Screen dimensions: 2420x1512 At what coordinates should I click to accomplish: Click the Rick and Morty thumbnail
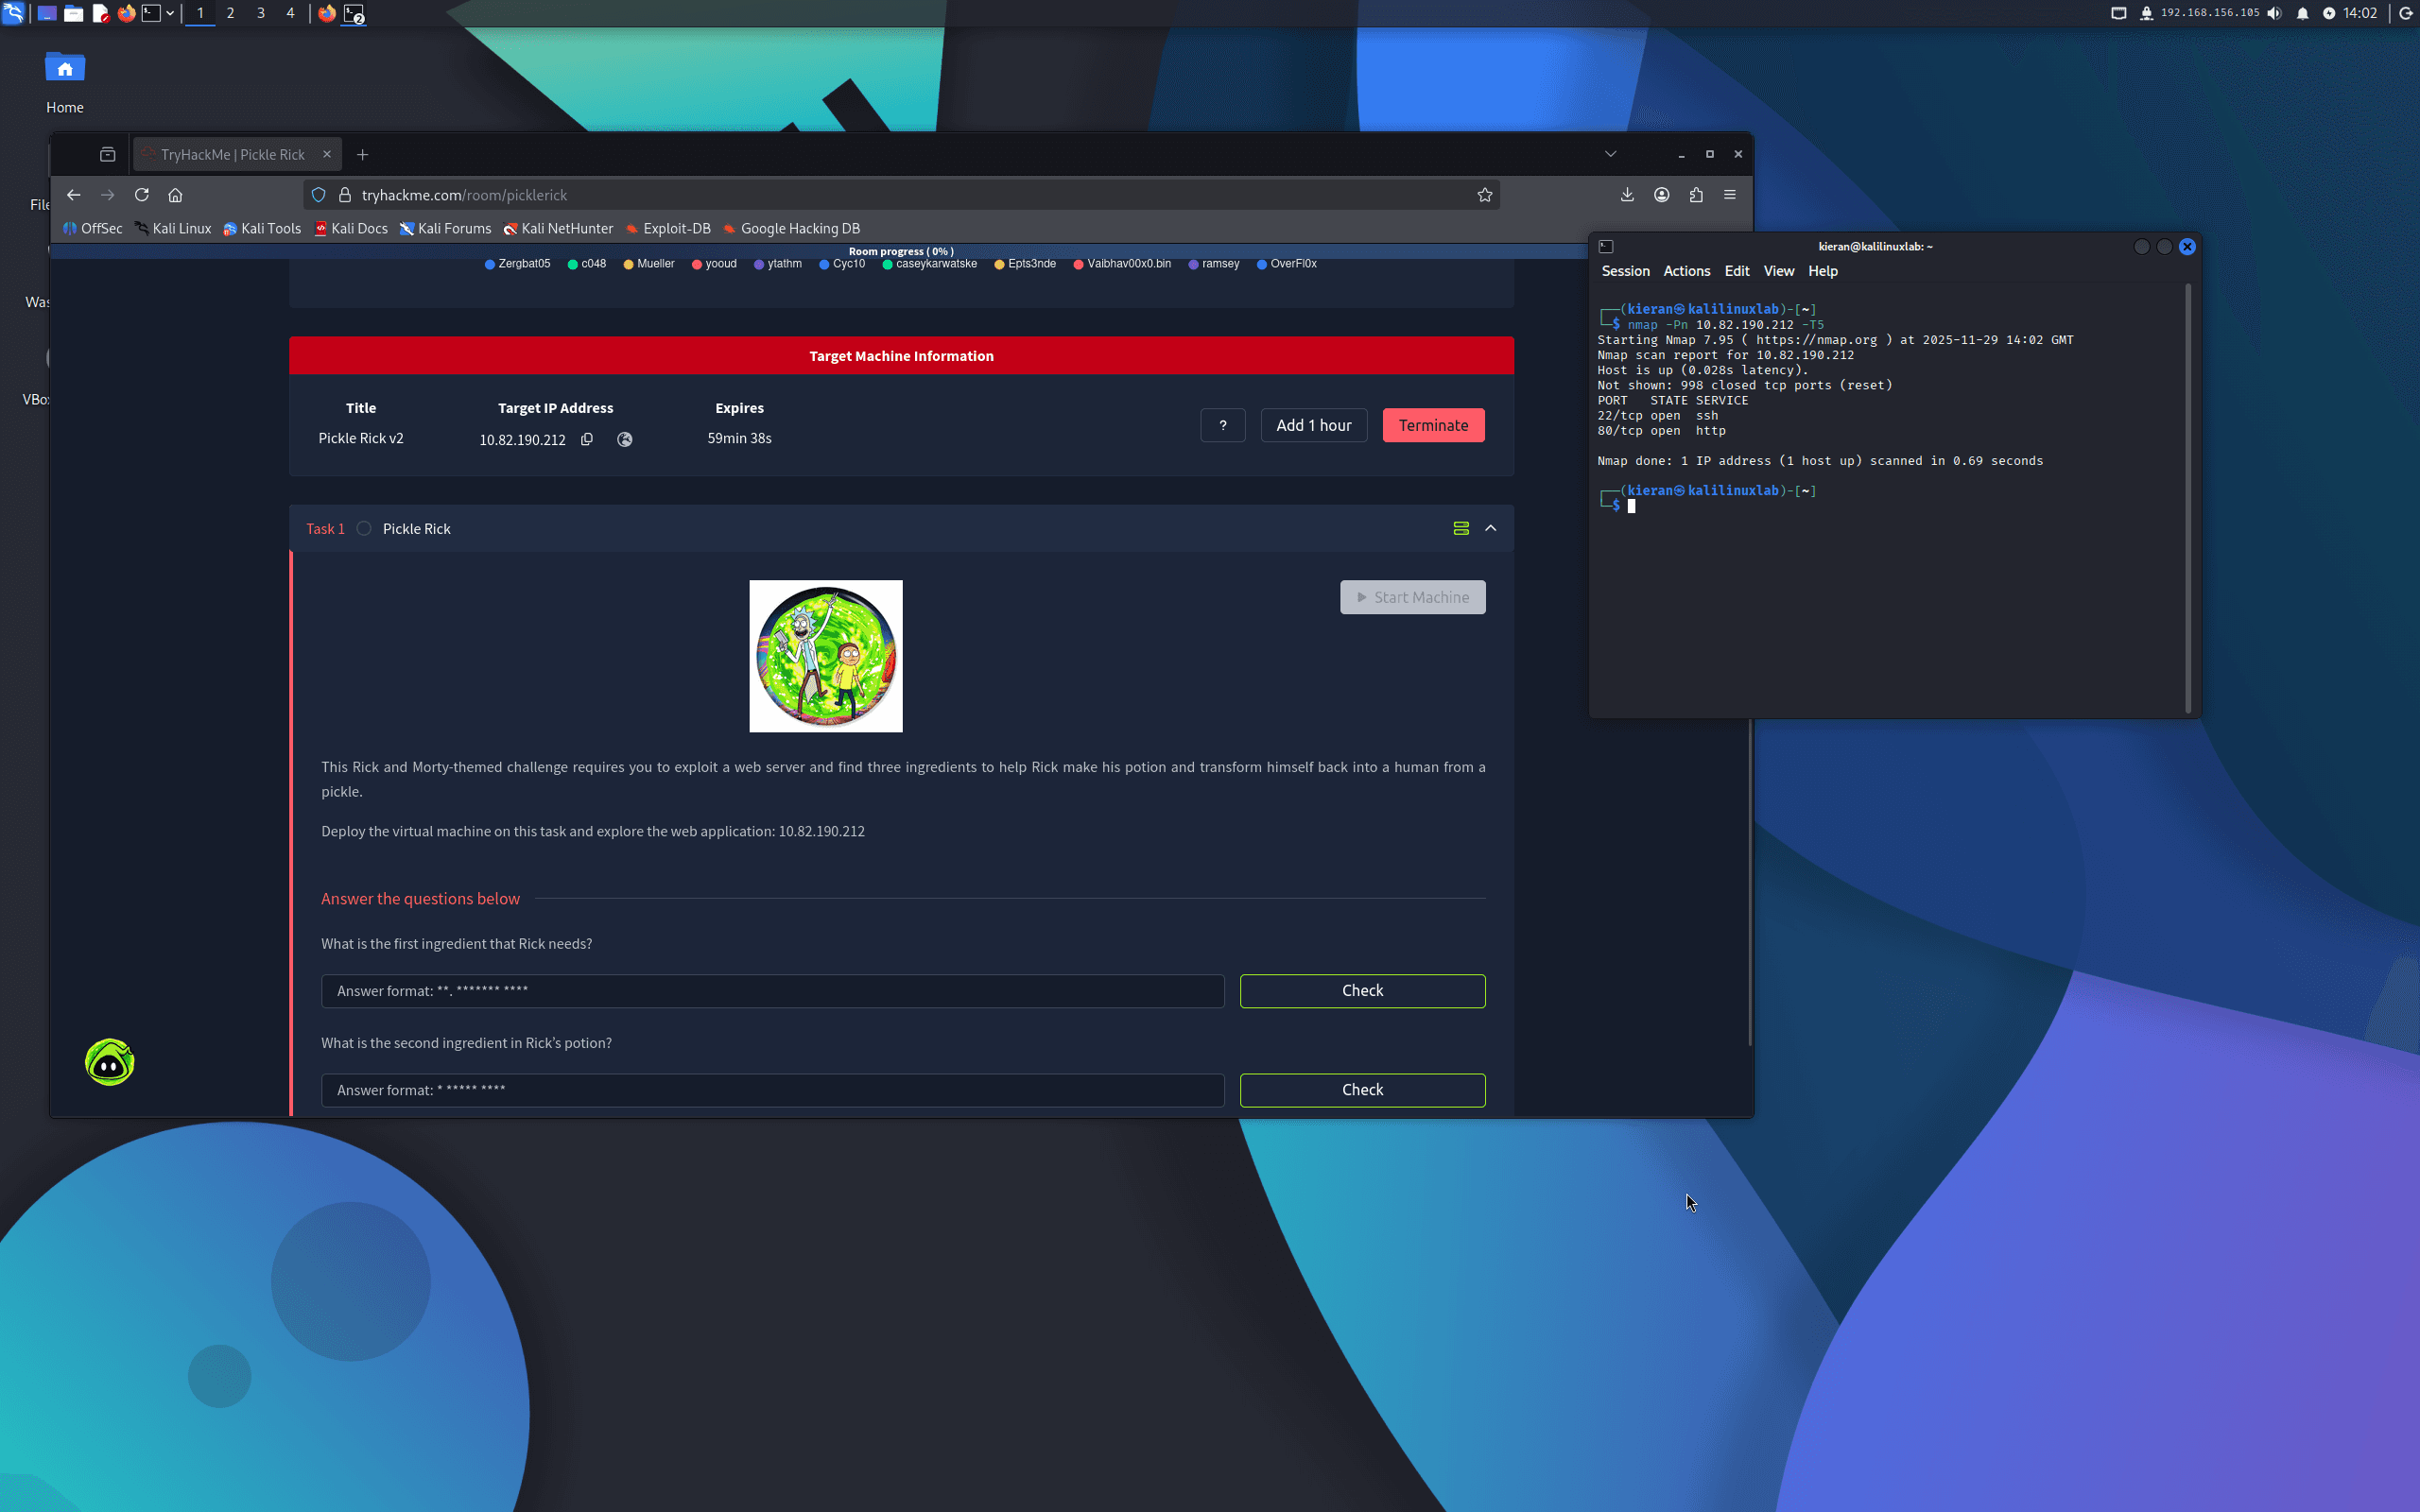point(826,656)
